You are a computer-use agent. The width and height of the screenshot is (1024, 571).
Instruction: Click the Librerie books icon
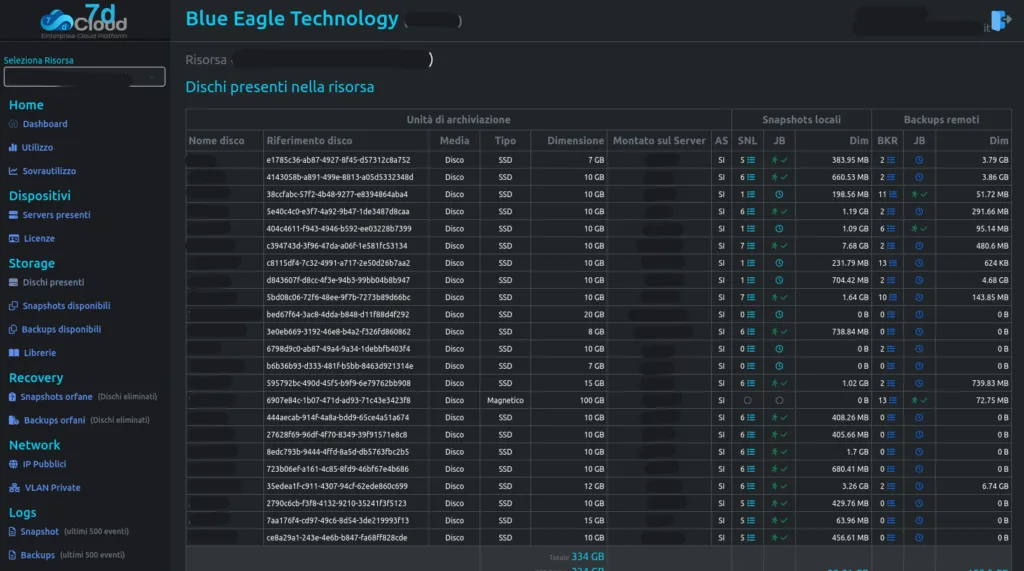coord(14,353)
